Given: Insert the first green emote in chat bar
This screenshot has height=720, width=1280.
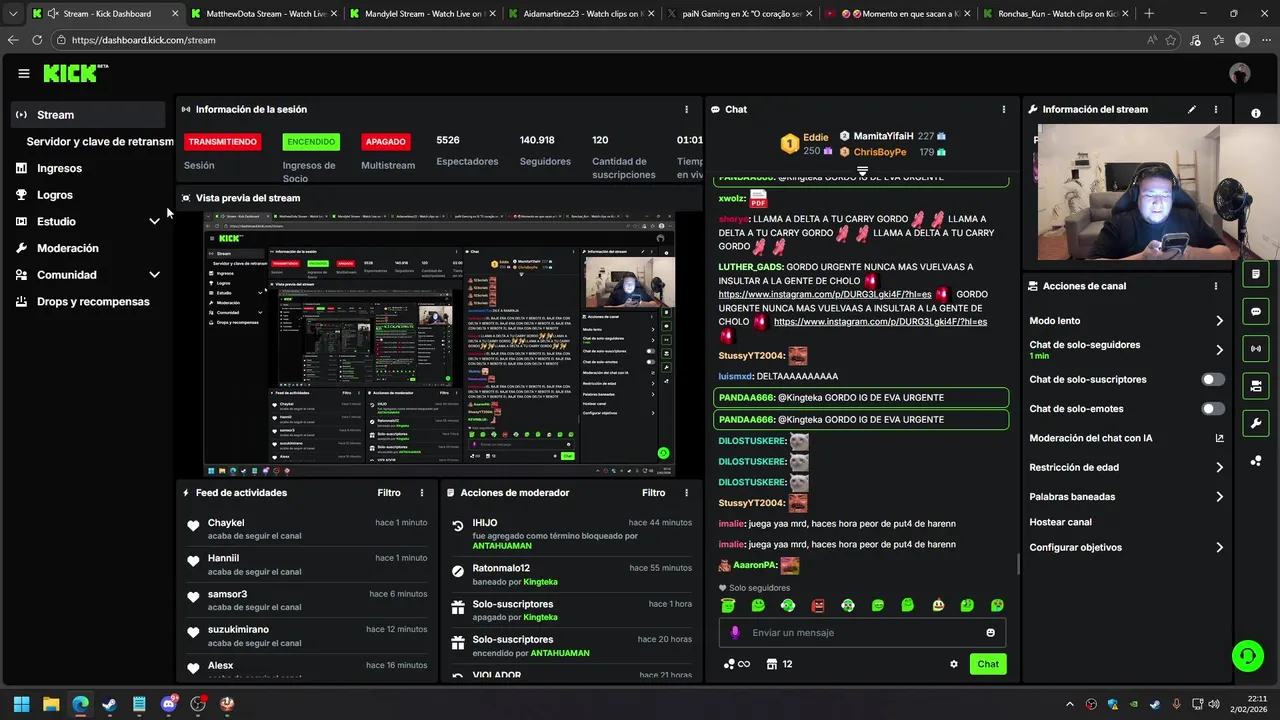Looking at the screenshot, I should pyautogui.click(x=728, y=605).
